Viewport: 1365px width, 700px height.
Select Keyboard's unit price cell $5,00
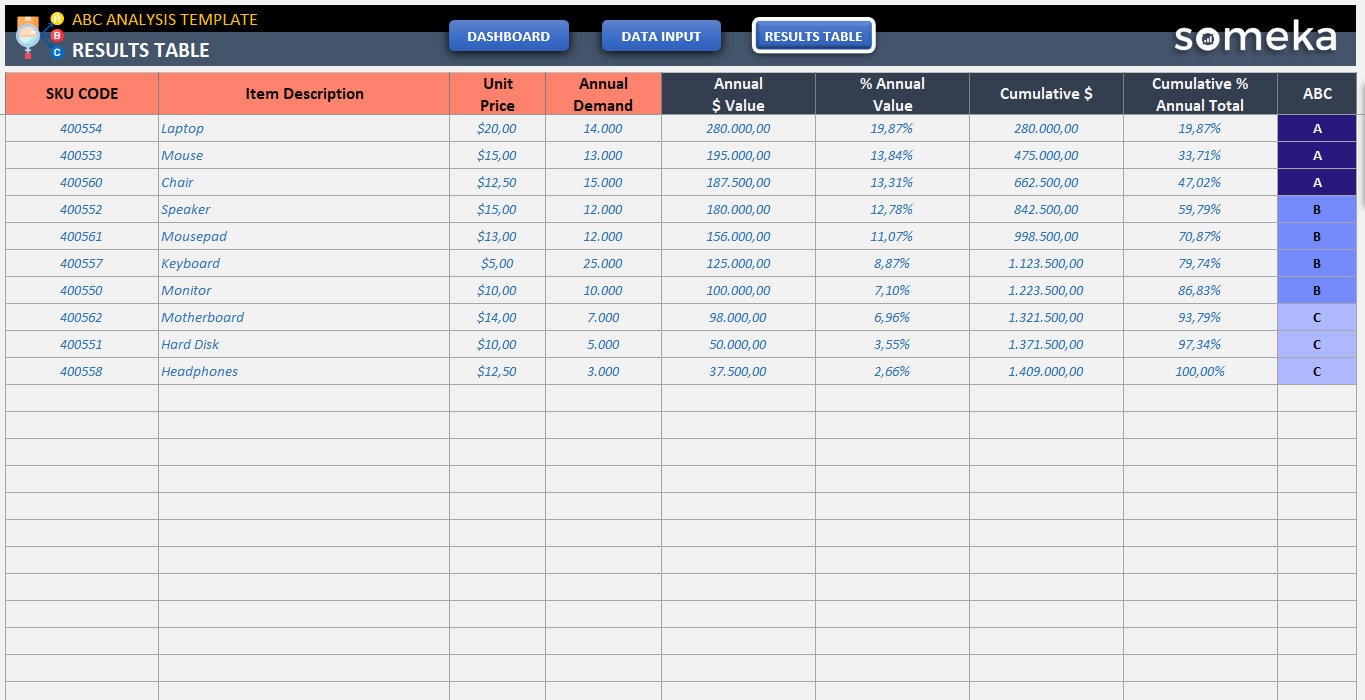[497, 263]
